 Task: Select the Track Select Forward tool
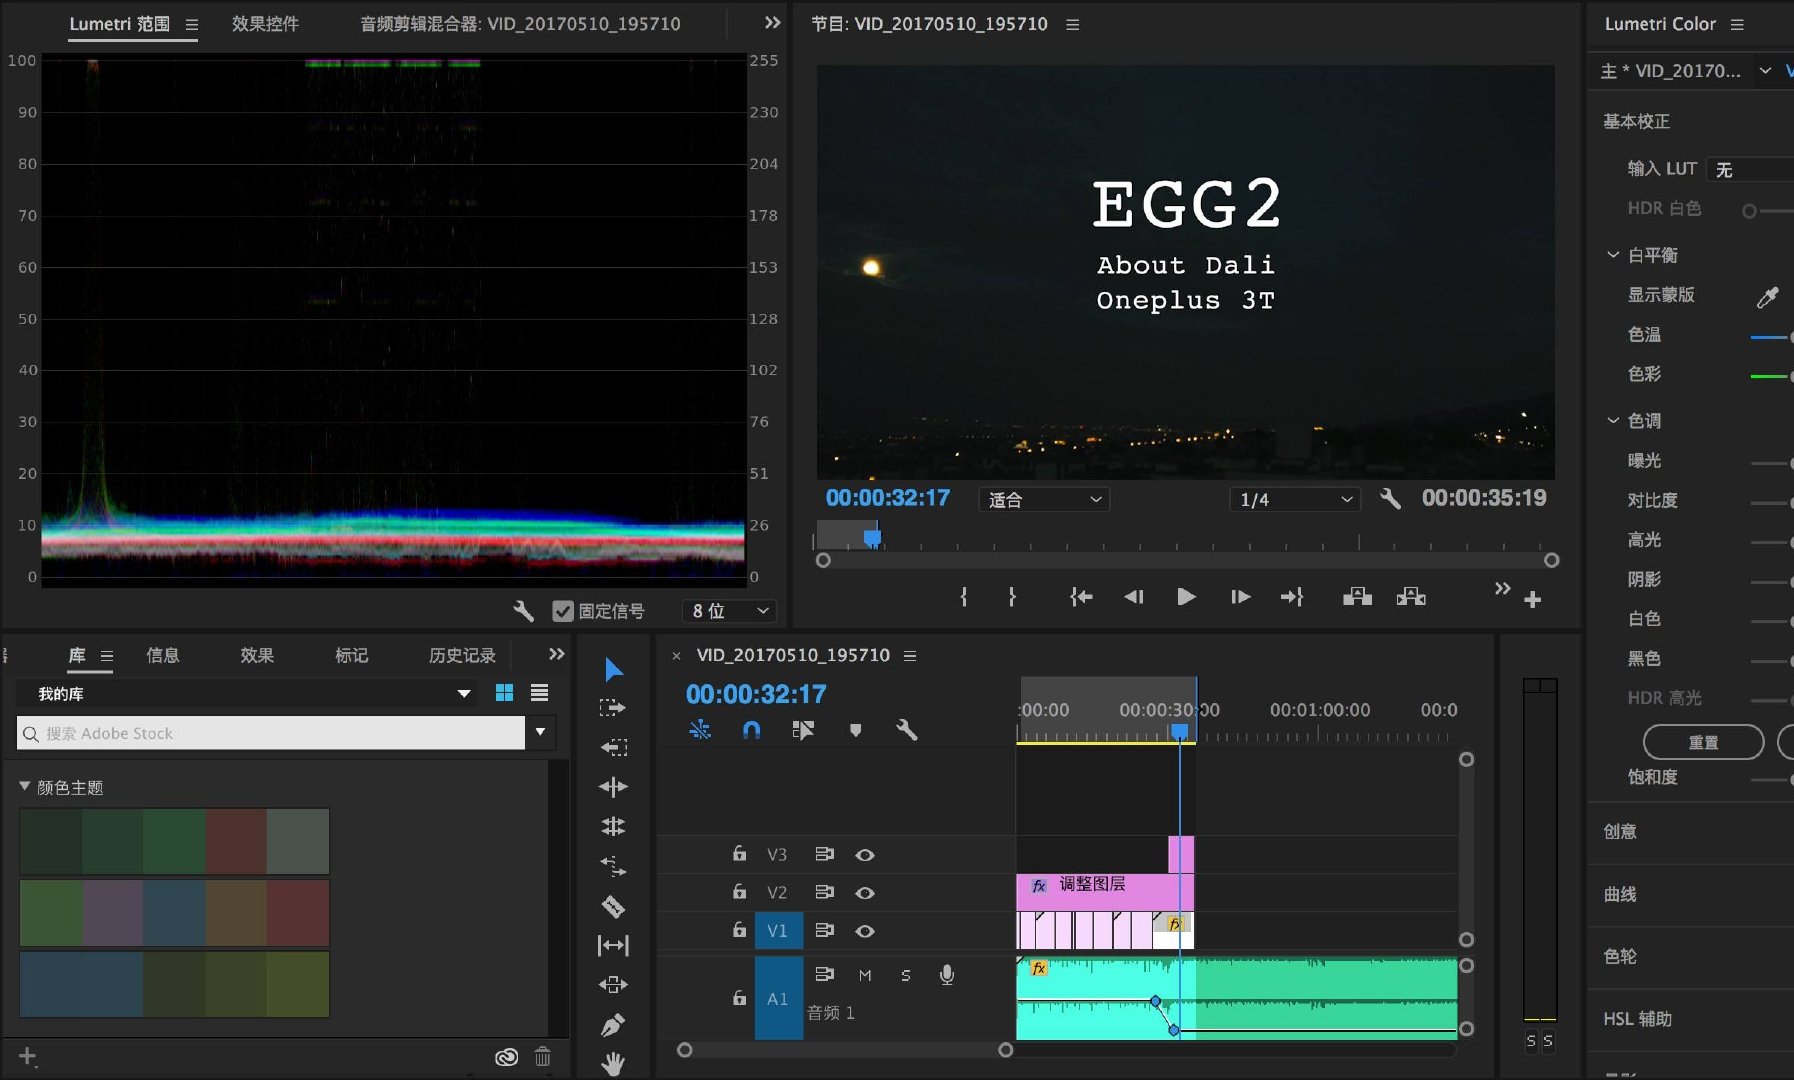(613, 708)
